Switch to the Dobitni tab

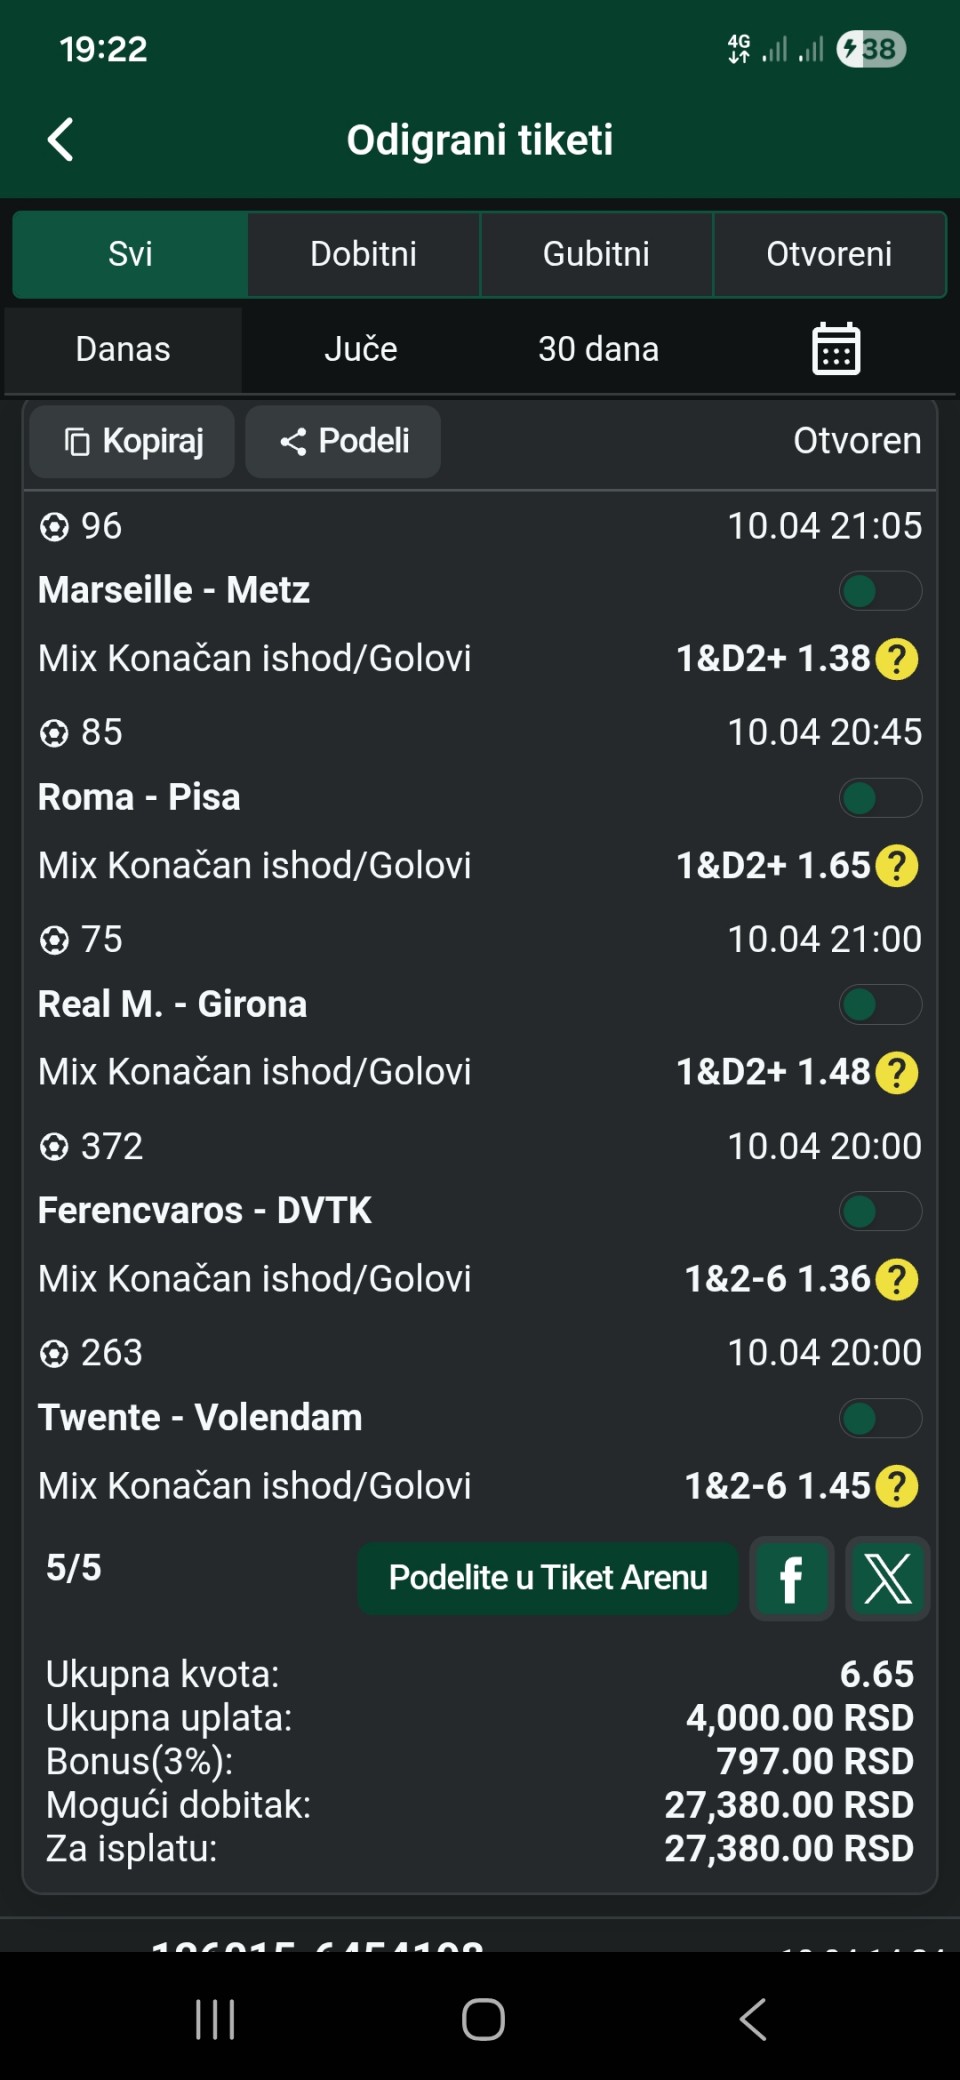pos(363,254)
